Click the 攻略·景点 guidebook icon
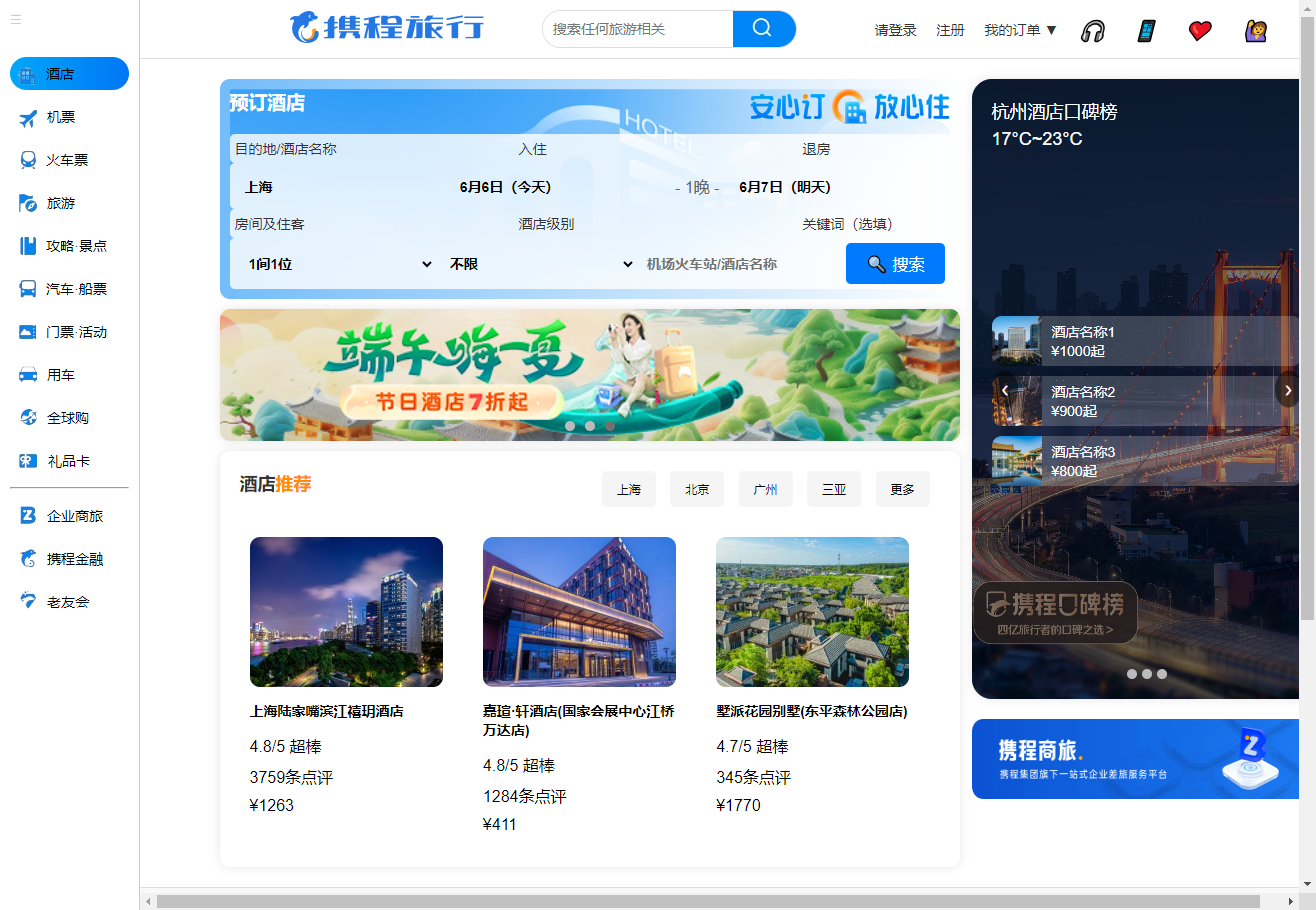Viewport: 1316px width, 910px height. point(28,246)
